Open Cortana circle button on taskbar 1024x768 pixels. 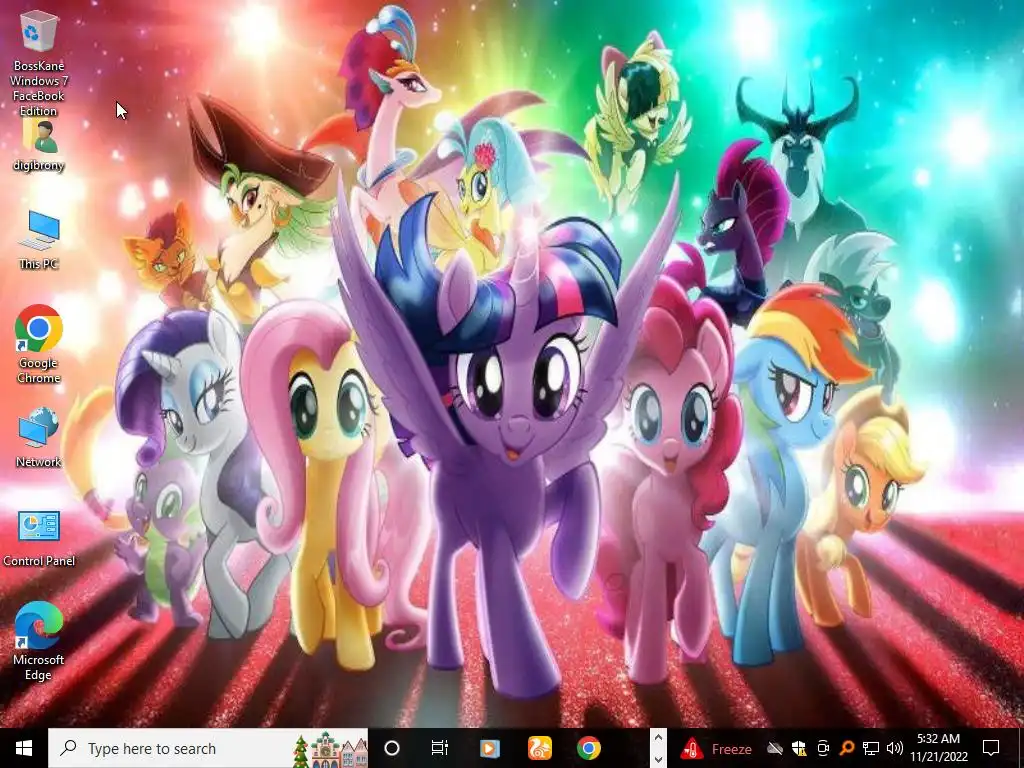pos(392,748)
